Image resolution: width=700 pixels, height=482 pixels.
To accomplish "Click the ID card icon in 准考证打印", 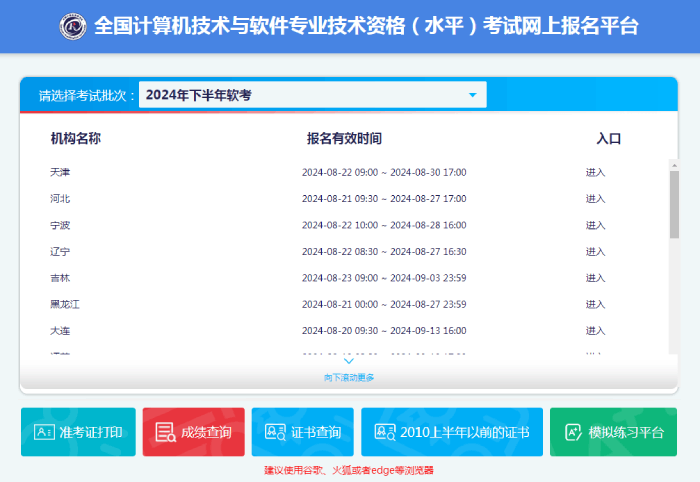I will point(44,432).
